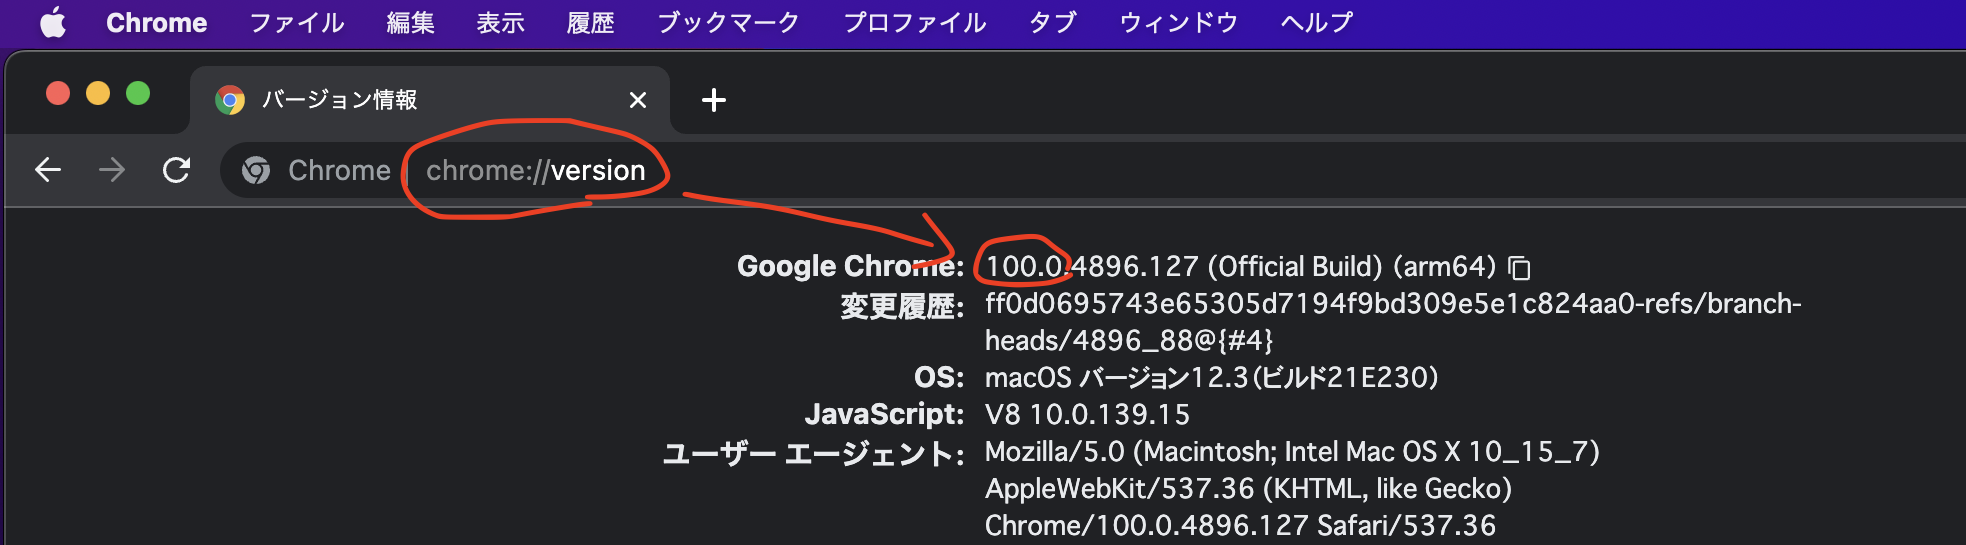Click the revision hash starting ff0d0695743e

coord(1393,304)
